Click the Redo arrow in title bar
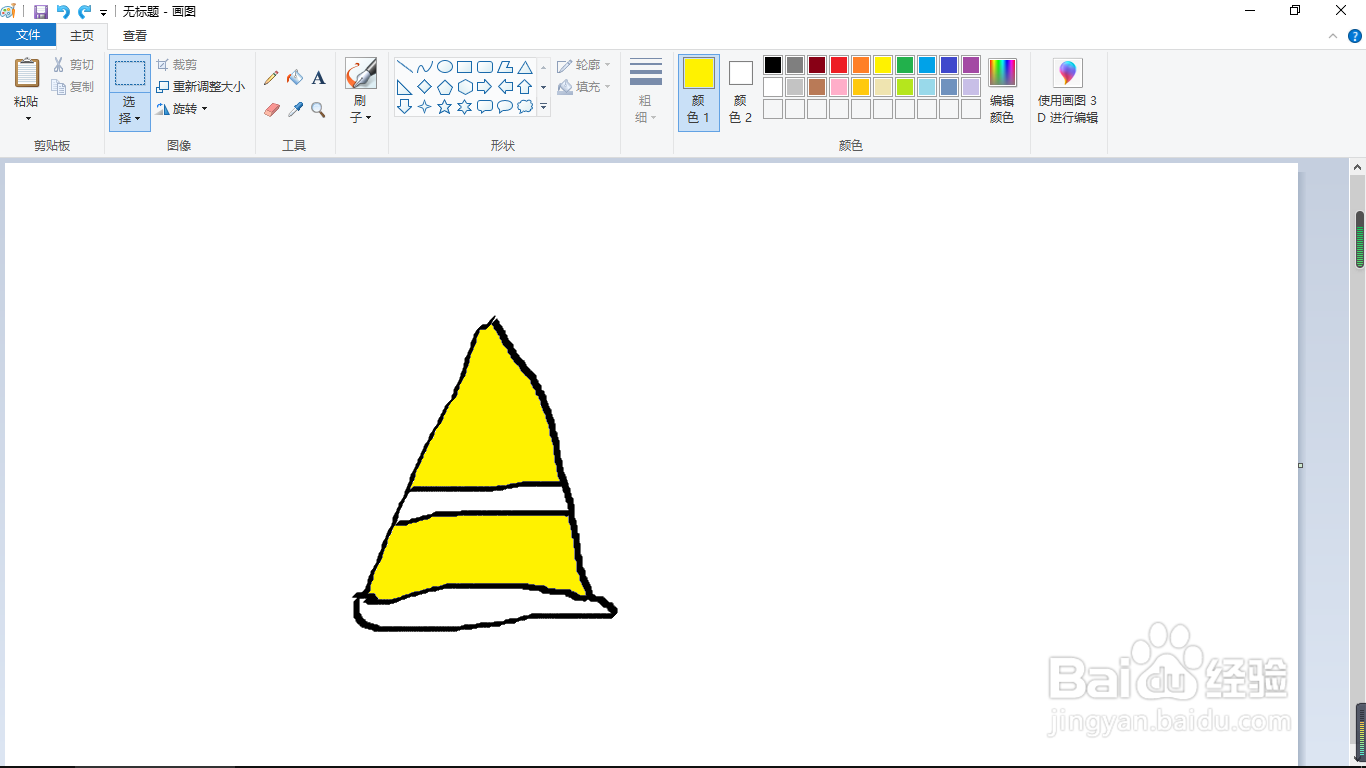The width and height of the screenshot is (1366, 768). pyautogui.click(x=85, y=11)
